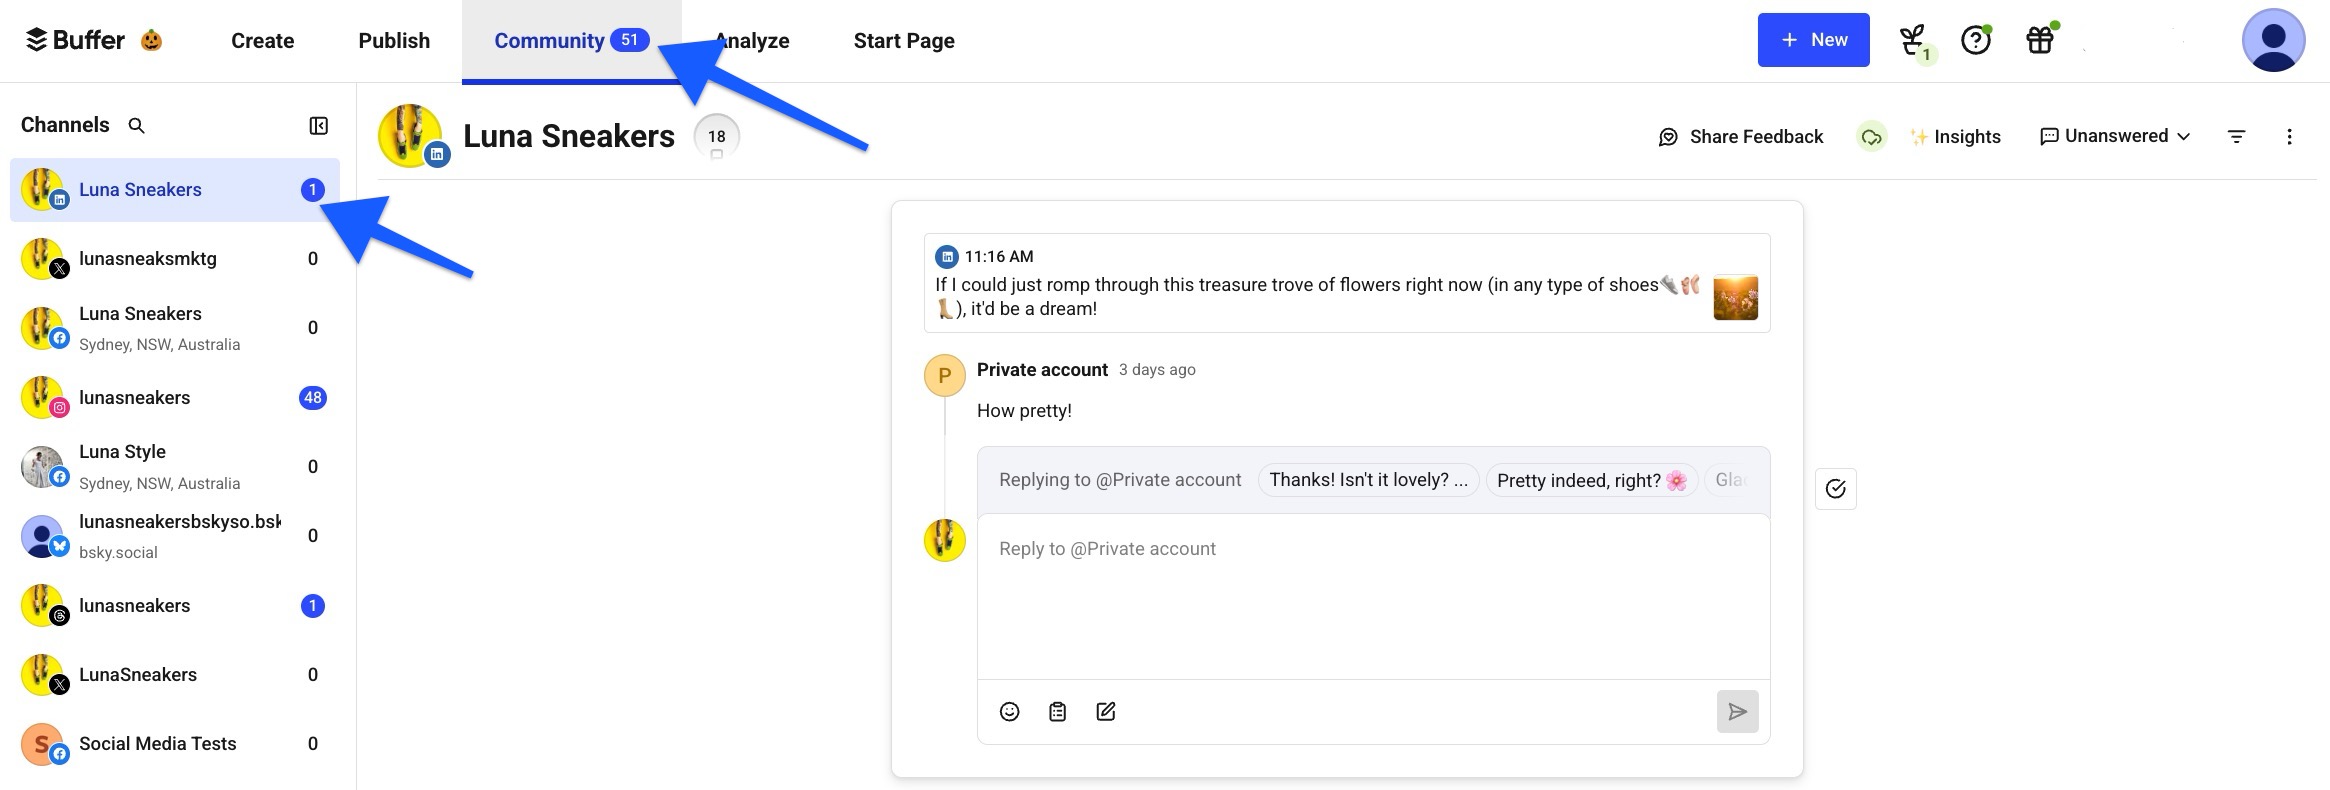
Task: Select the LunaSneakers X channel
Action: (x=175, y=675)
